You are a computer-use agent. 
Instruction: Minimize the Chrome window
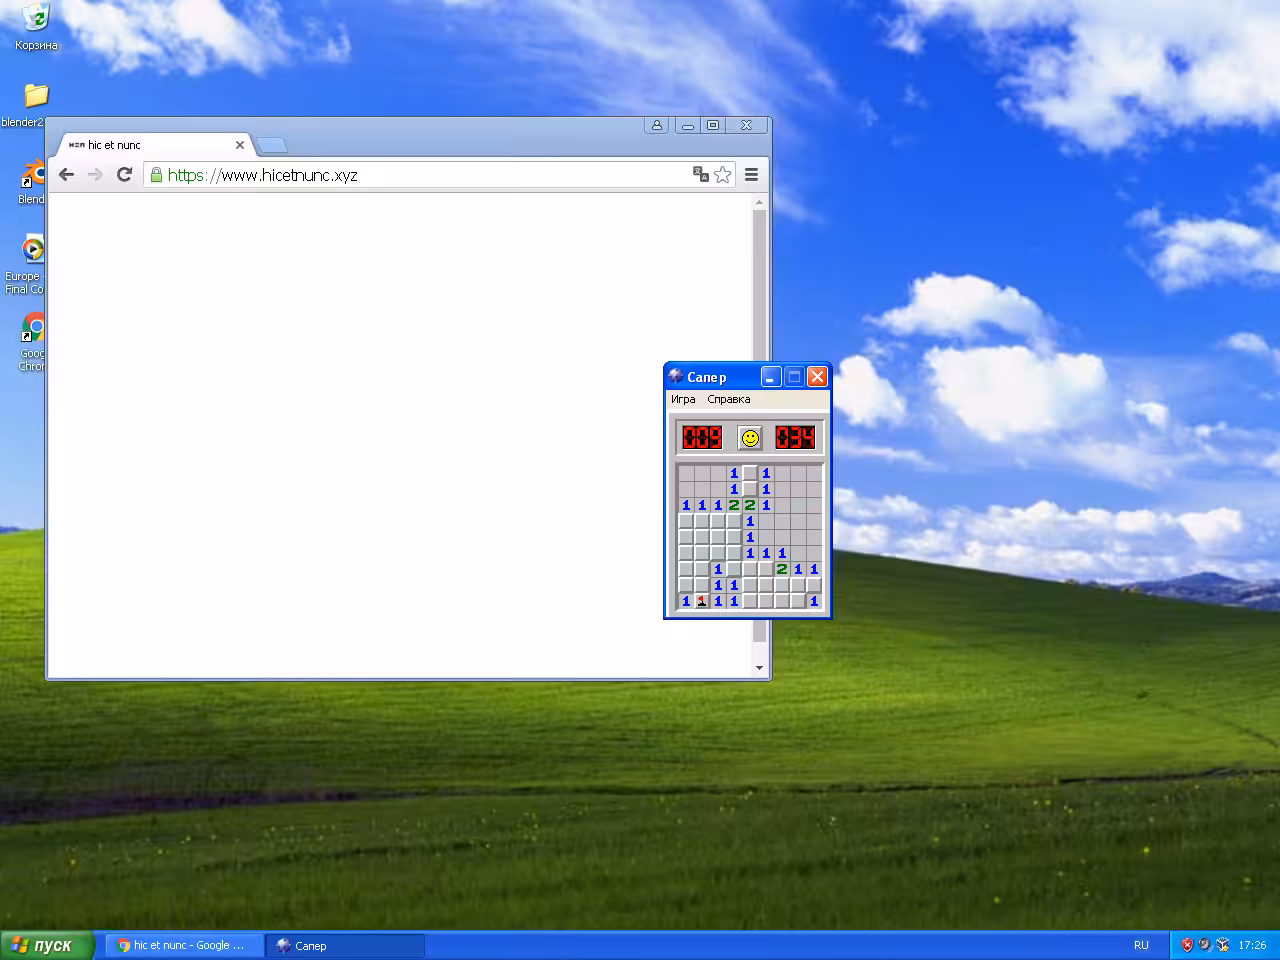coord(687,125)
